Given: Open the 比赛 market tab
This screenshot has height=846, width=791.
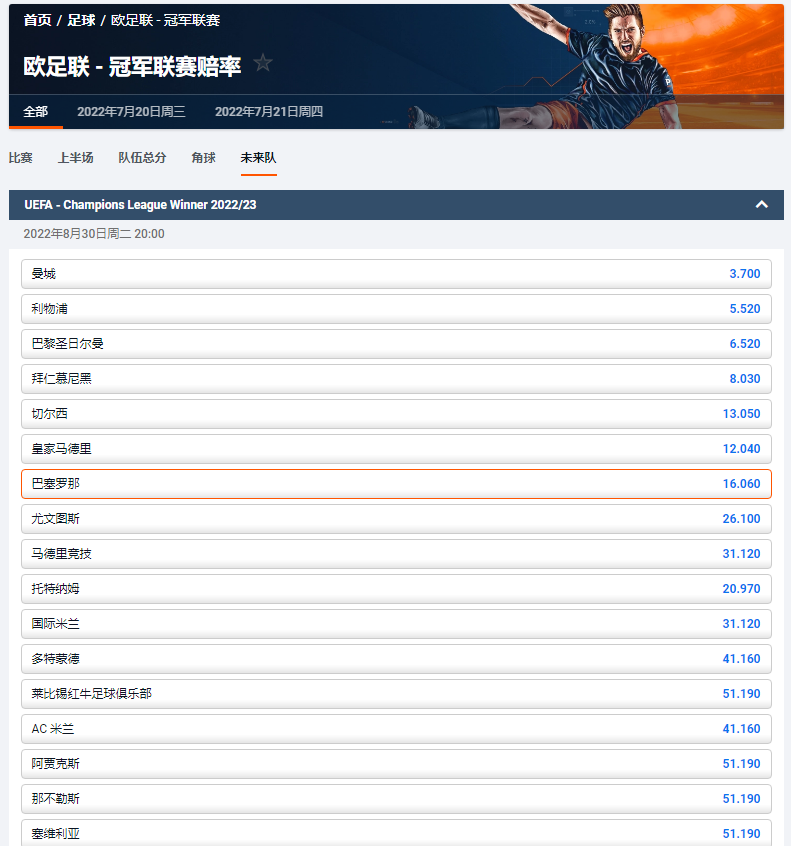Looking at the screenshot, I should (21, 158).
